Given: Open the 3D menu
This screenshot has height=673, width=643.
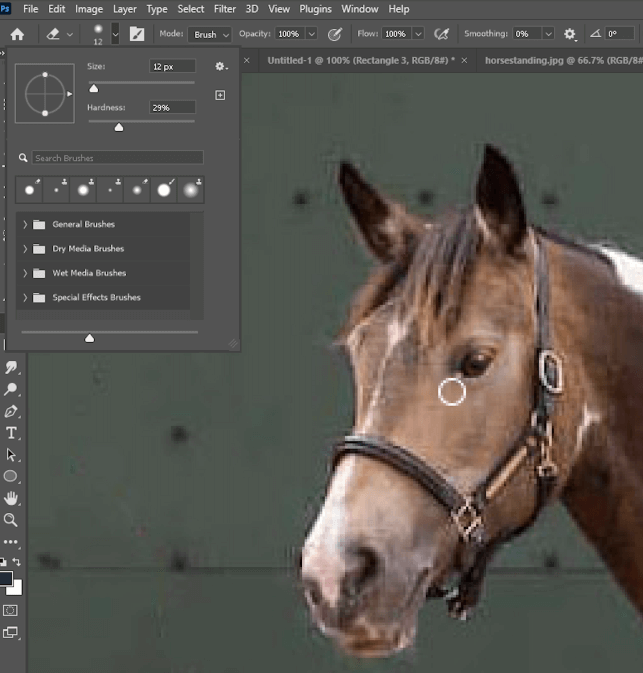Looking at the screenshot, I should click(x=252, y=9).
